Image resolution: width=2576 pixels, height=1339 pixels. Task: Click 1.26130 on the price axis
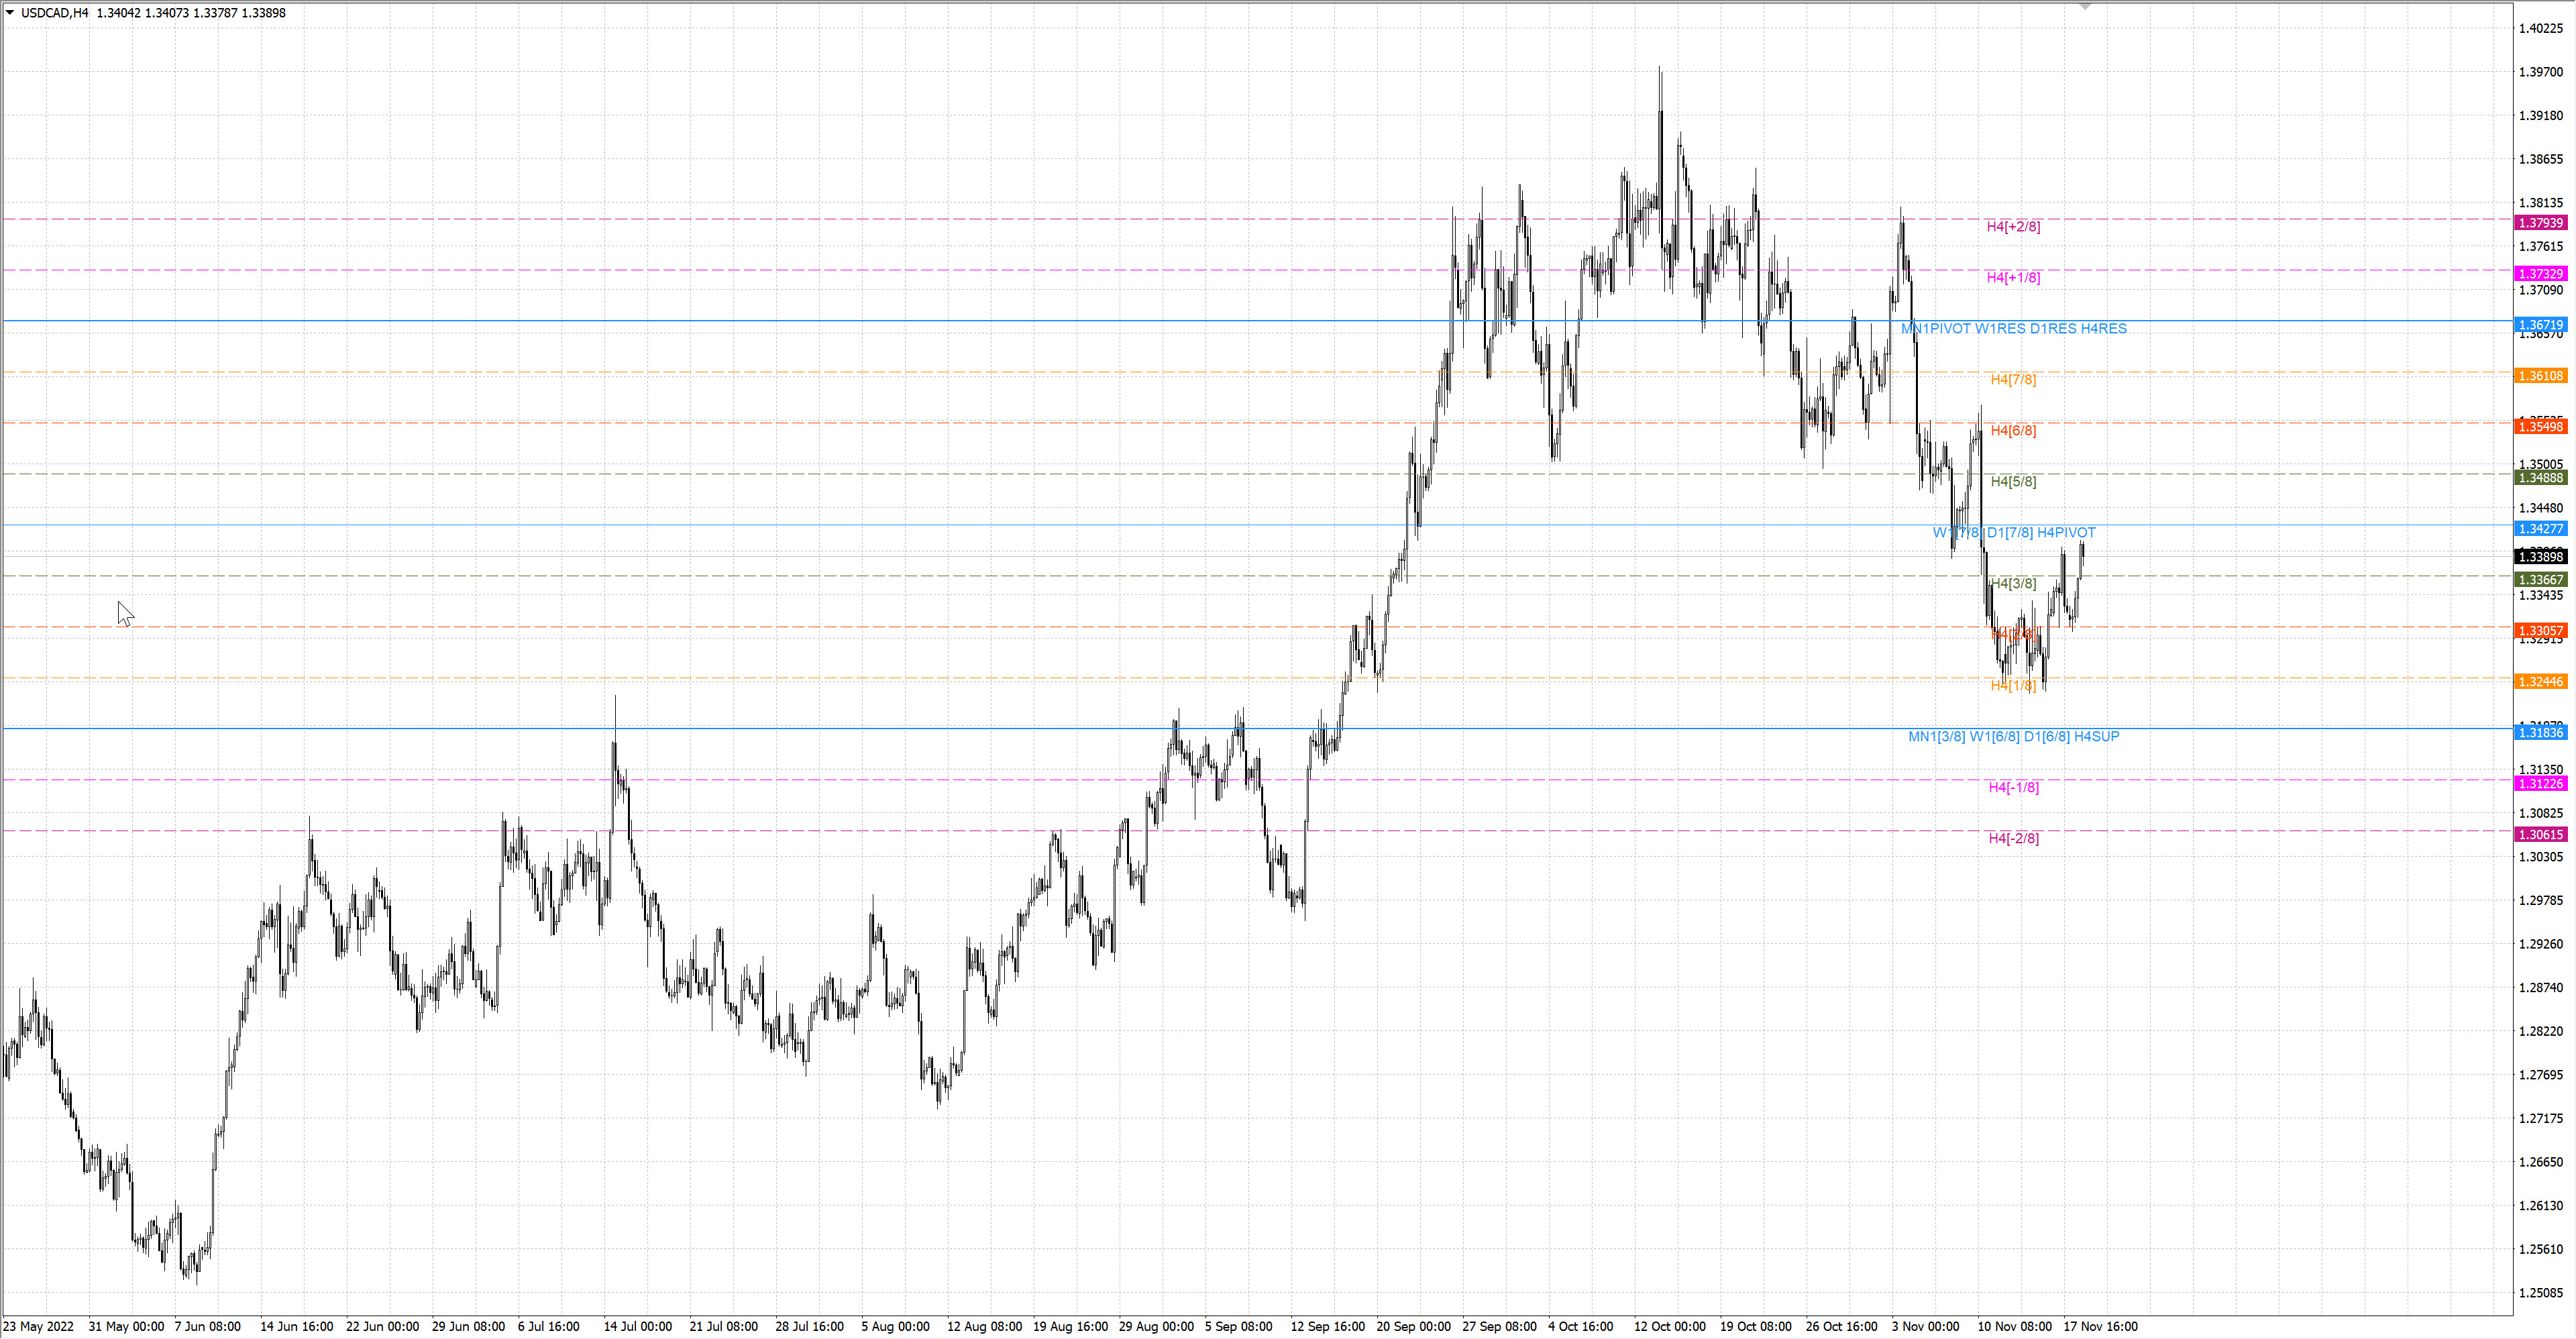click(2541, 1206)
